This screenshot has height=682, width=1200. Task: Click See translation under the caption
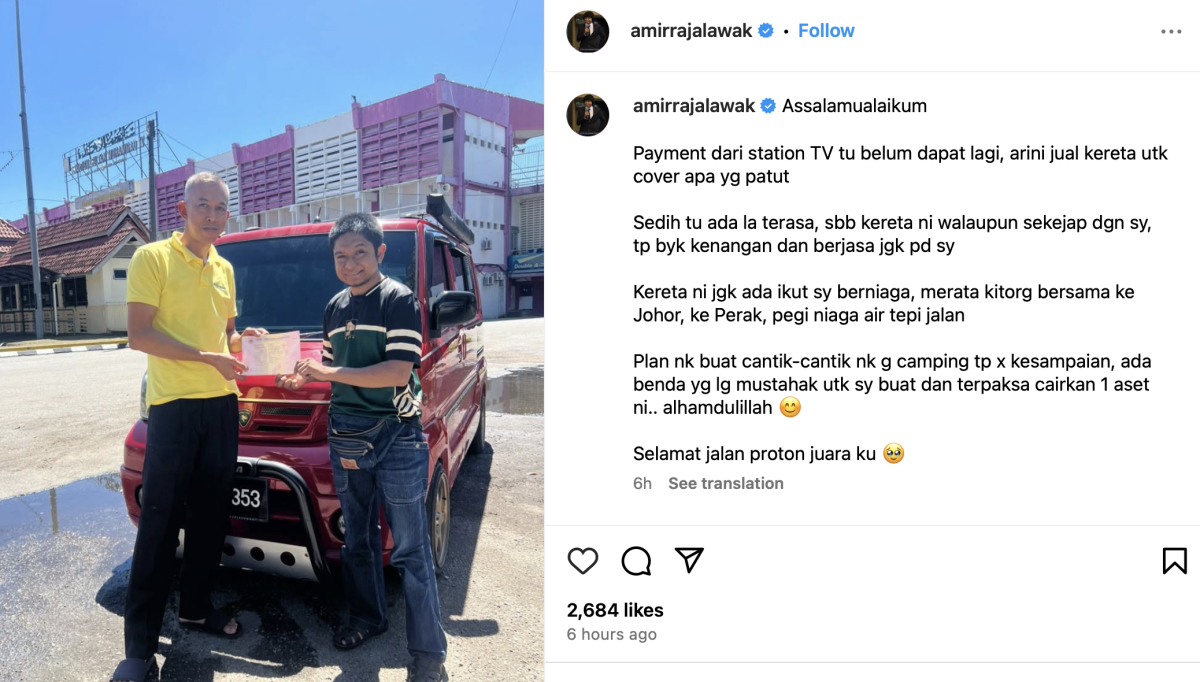pyautogui.click(x=726, y=483)
